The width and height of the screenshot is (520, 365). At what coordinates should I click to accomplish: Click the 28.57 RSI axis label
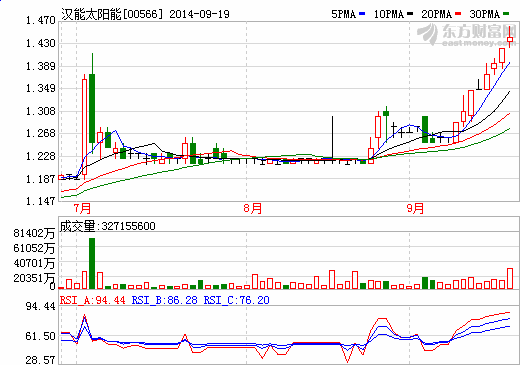pos(41,360)
